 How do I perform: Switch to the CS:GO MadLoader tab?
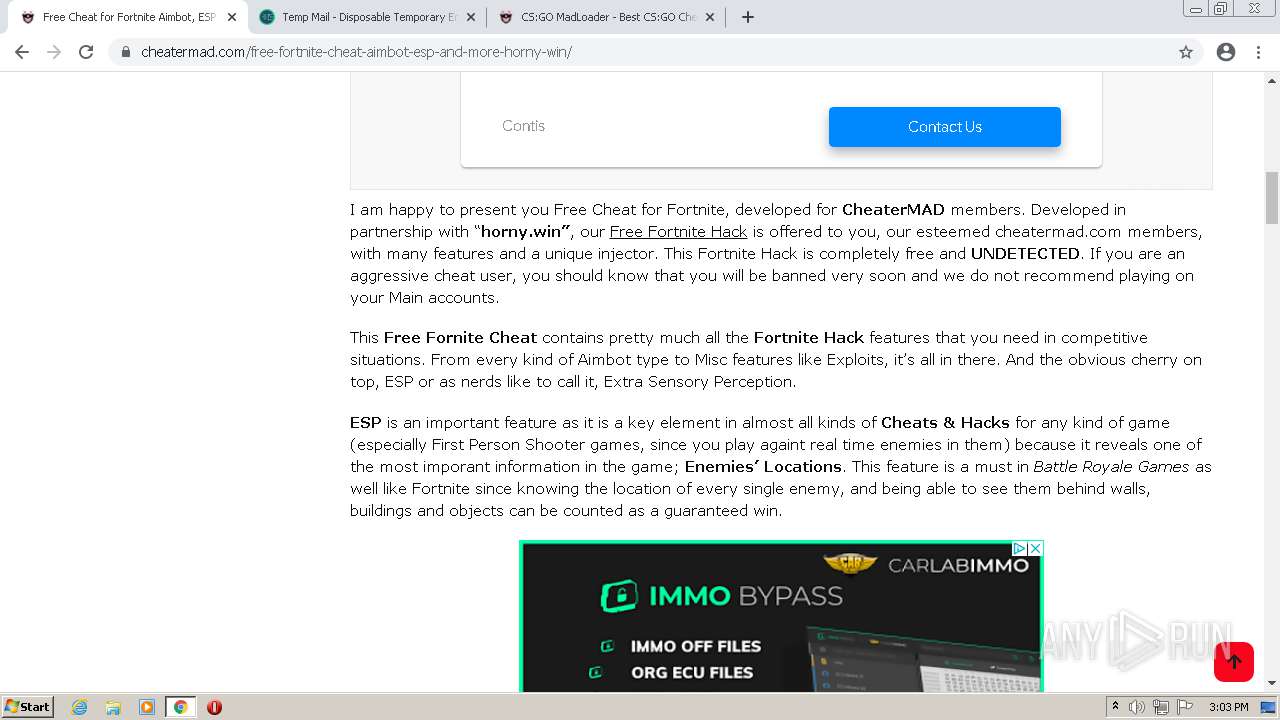coord(606,17)
